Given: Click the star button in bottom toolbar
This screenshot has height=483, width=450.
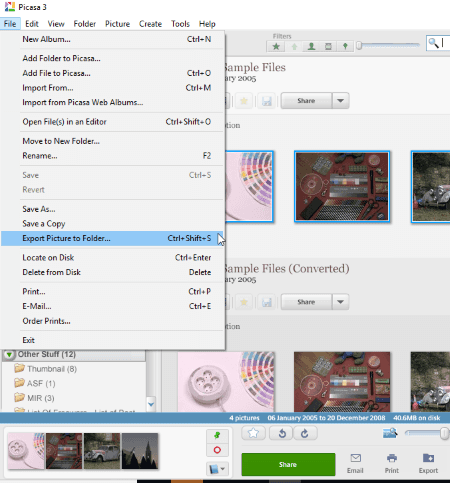Looking at the screenshot, I should coord(253,433).
